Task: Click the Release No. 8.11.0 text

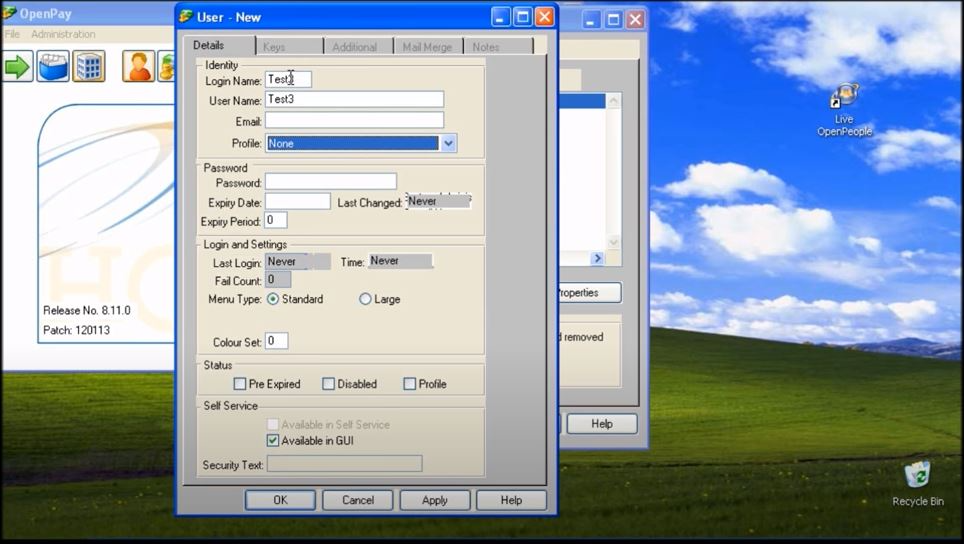Action: [87, 310]
